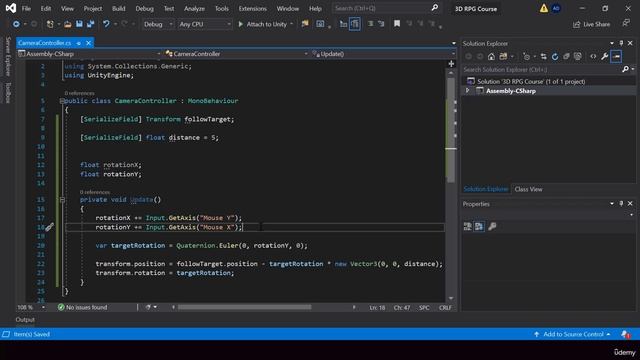Click the Visual Studio logo icon
Screen dimensions: 640x360
11,8
